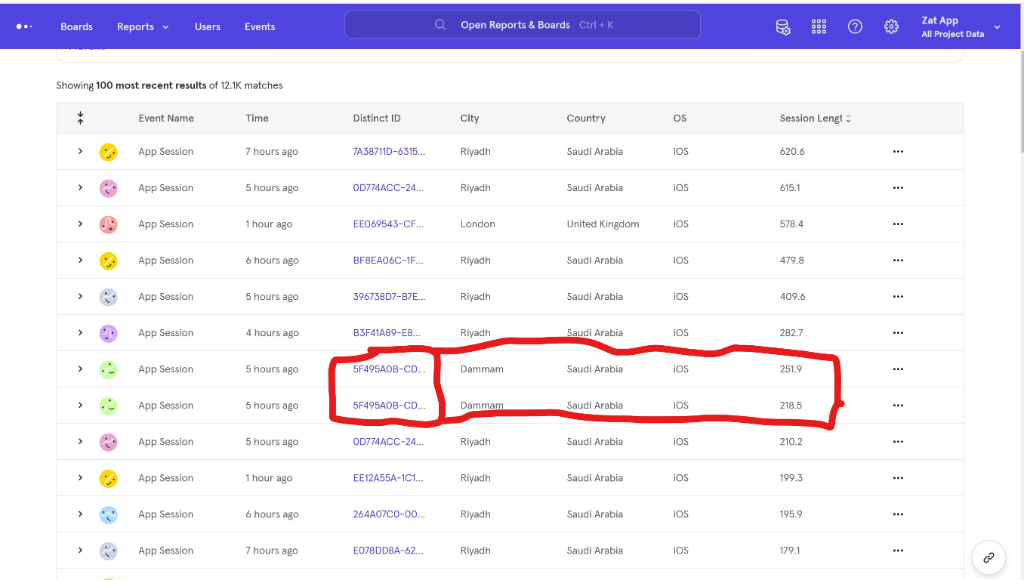Click the United Kingdom country cell
Viewport: 1024px width, 580px height.
[603, 224]
